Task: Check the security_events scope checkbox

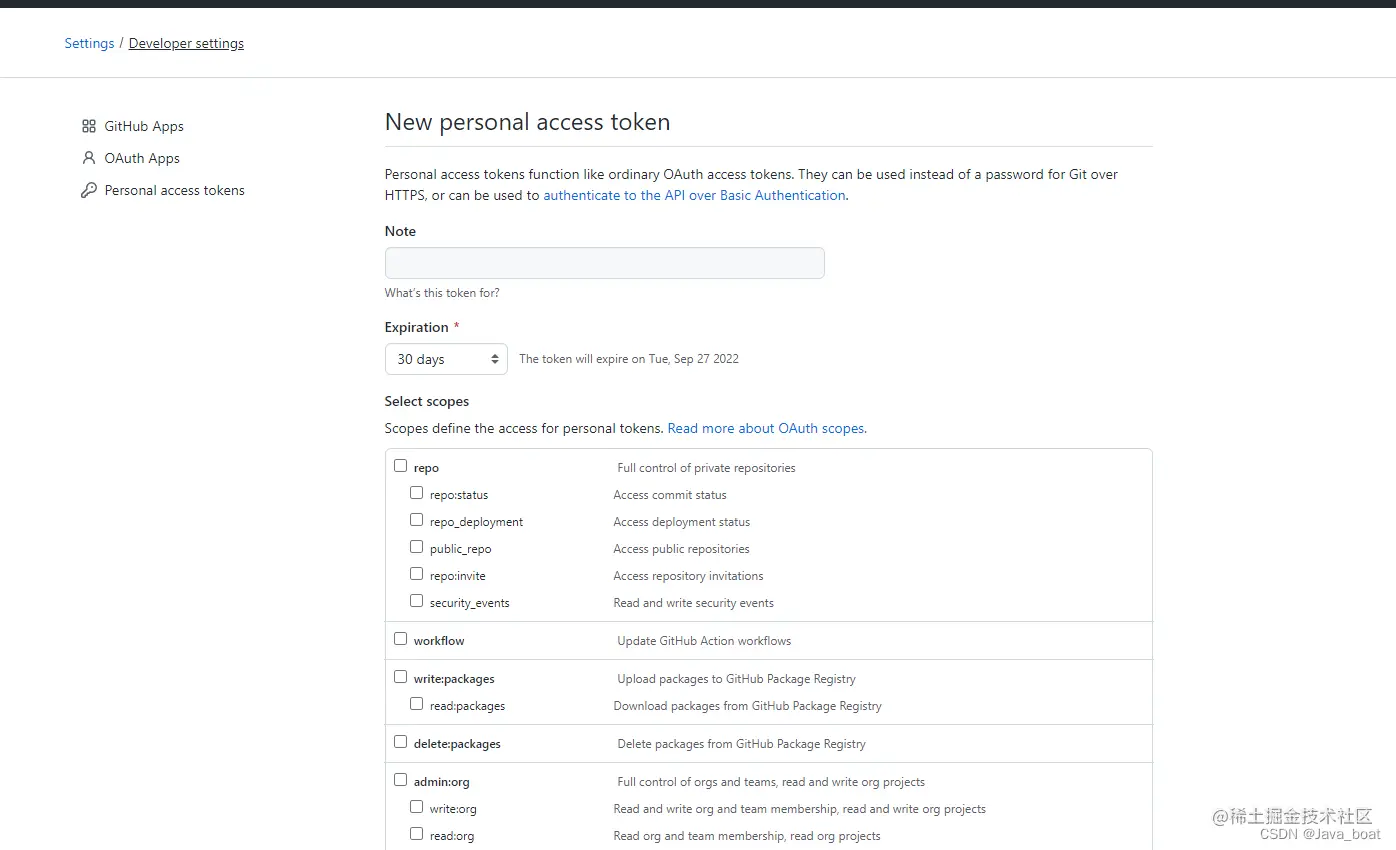Action: (x=417, y=601)
